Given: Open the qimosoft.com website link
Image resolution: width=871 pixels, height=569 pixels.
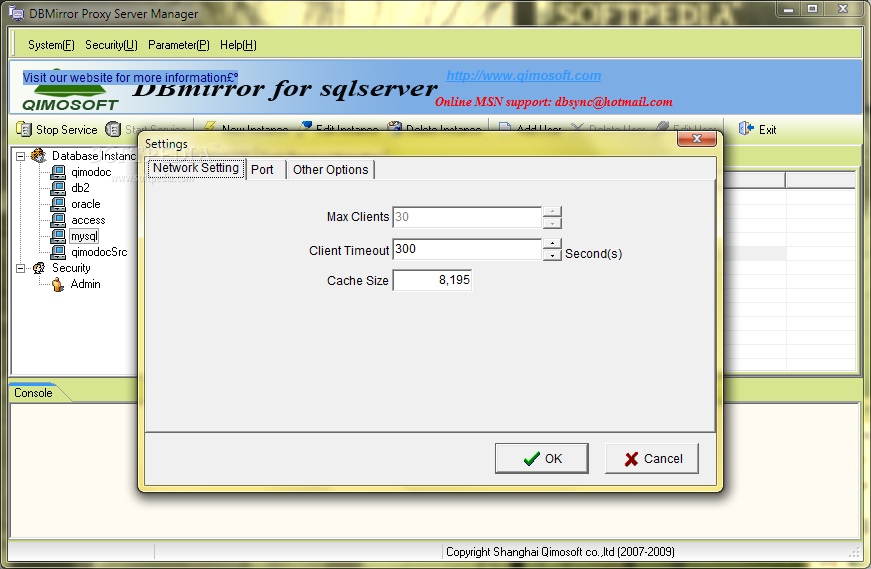Looking at the screenshot, I should coord(523,76).
